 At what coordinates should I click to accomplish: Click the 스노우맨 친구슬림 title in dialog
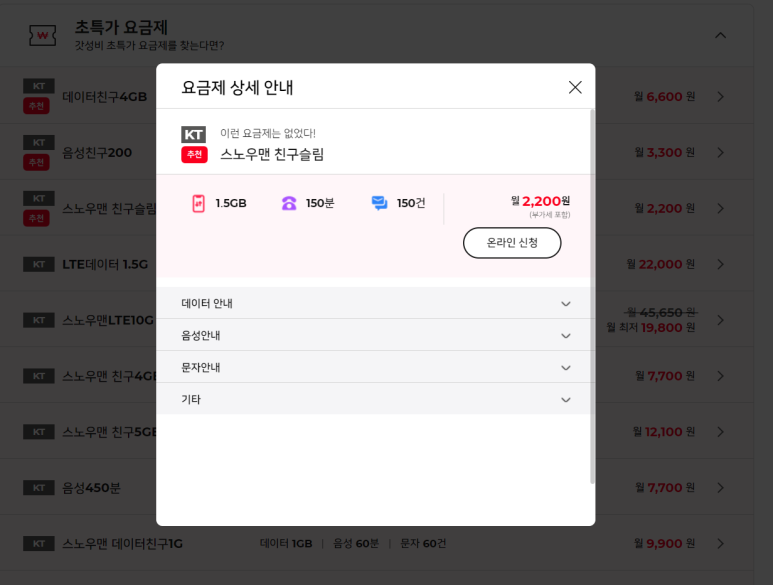[x=272, y=154]
